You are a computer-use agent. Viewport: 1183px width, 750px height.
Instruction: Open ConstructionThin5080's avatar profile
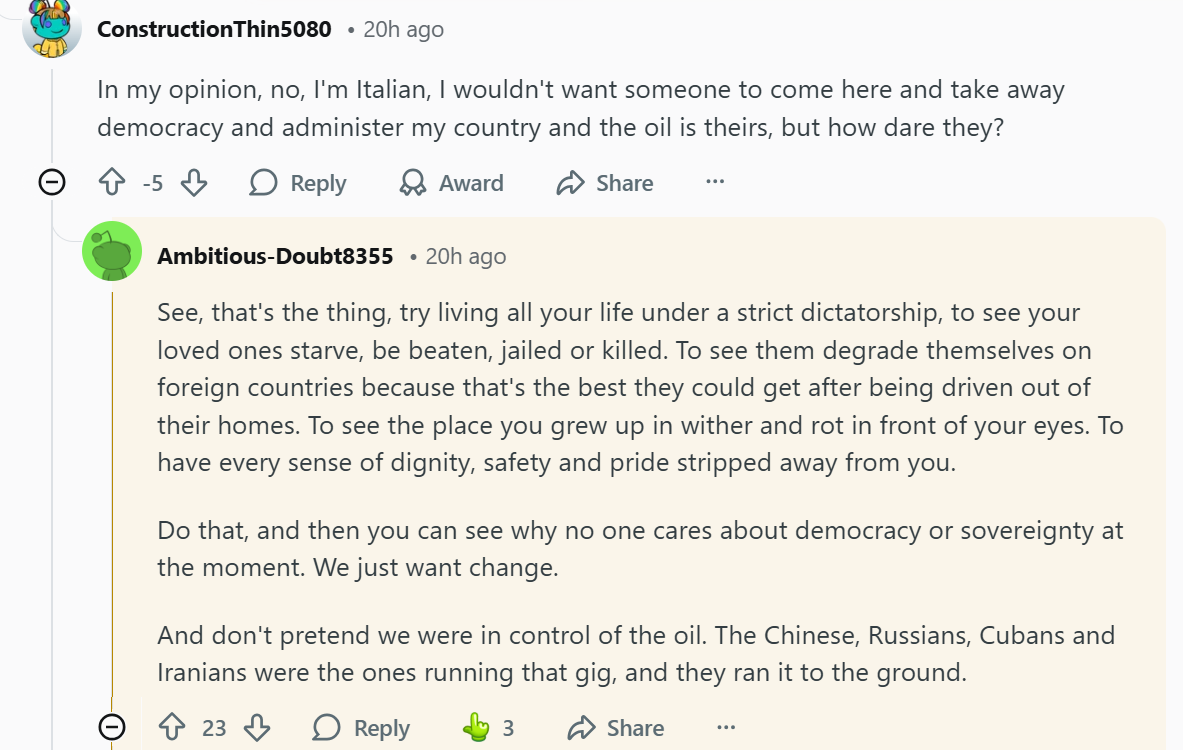pyautogui.click(x=52, y=29)
